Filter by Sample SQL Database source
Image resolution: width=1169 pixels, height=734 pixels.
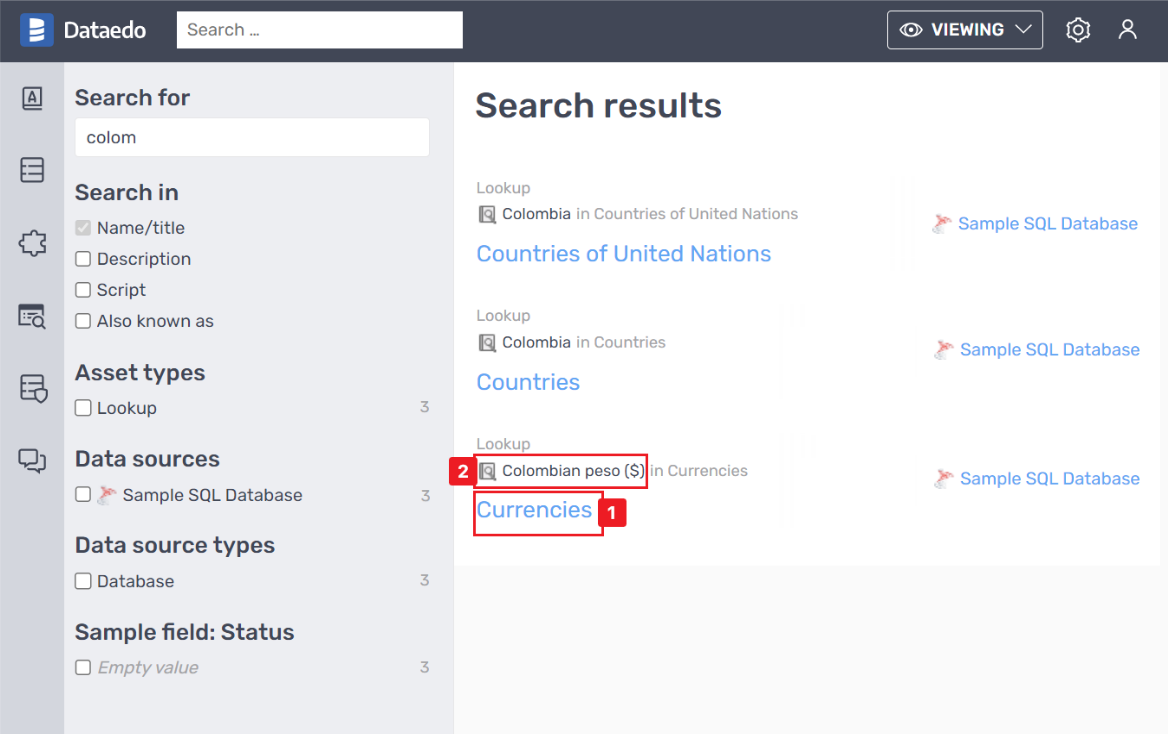click(x=84, y=495)
